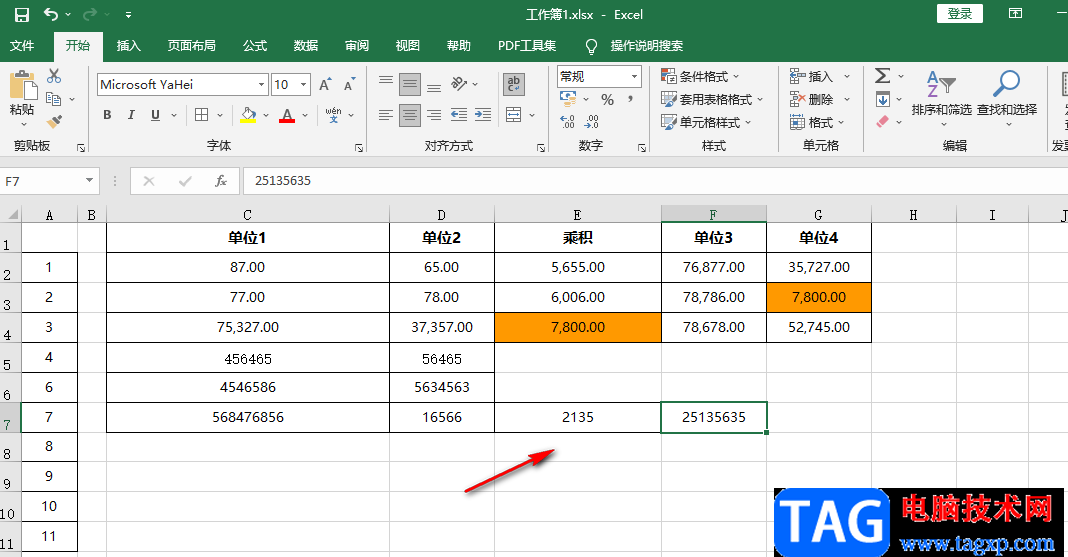This screenshot has width=1068, height=557.
Task: Open the wén phonetic guide tool
Action: (334, 114)
